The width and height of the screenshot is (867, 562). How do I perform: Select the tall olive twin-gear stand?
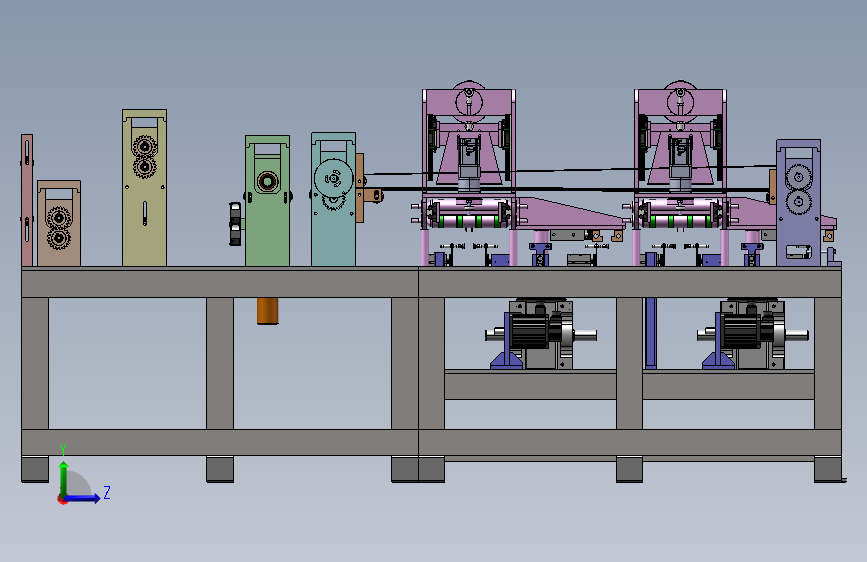click(x=144, y=188)
